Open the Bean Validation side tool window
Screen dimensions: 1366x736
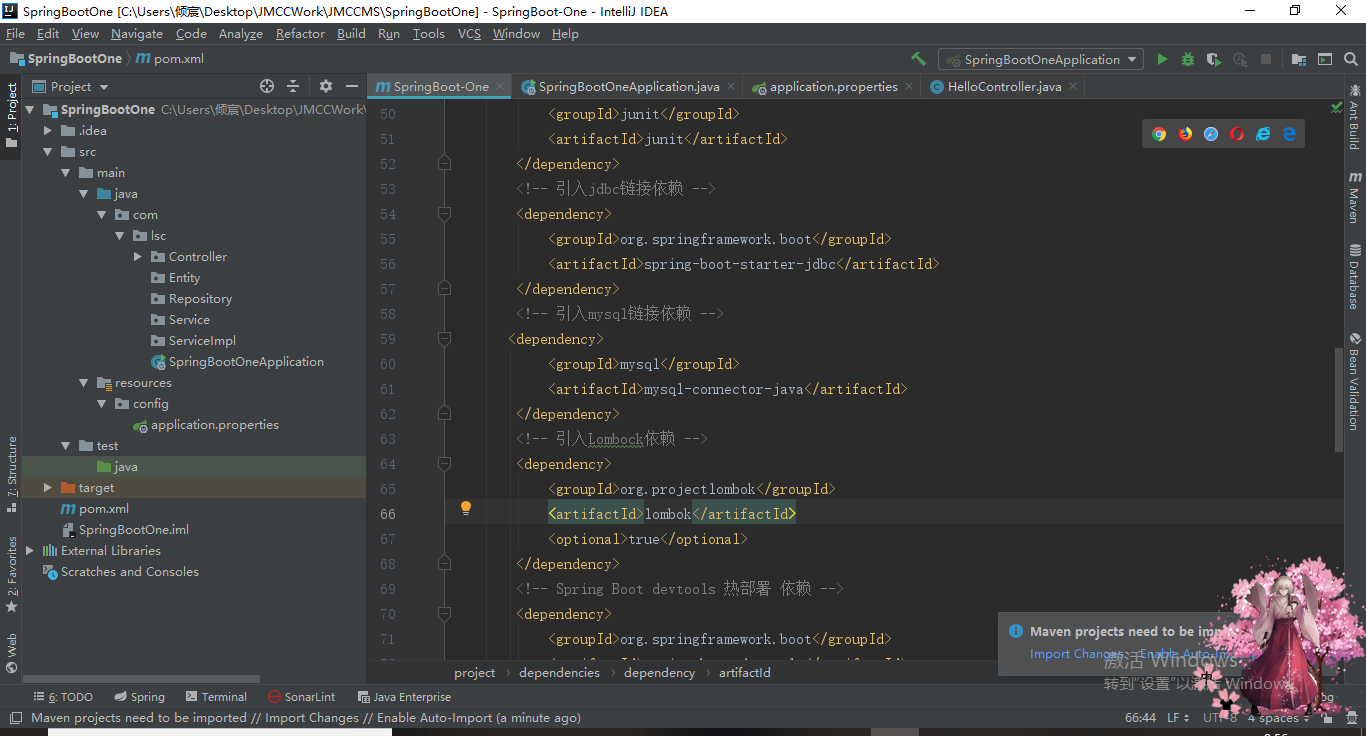1354,382
